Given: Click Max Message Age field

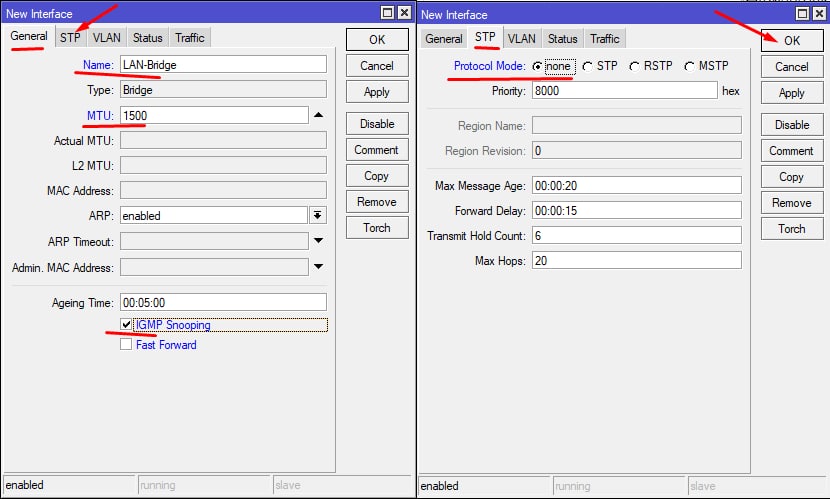Looking at the screenshot, I should 637,185.
